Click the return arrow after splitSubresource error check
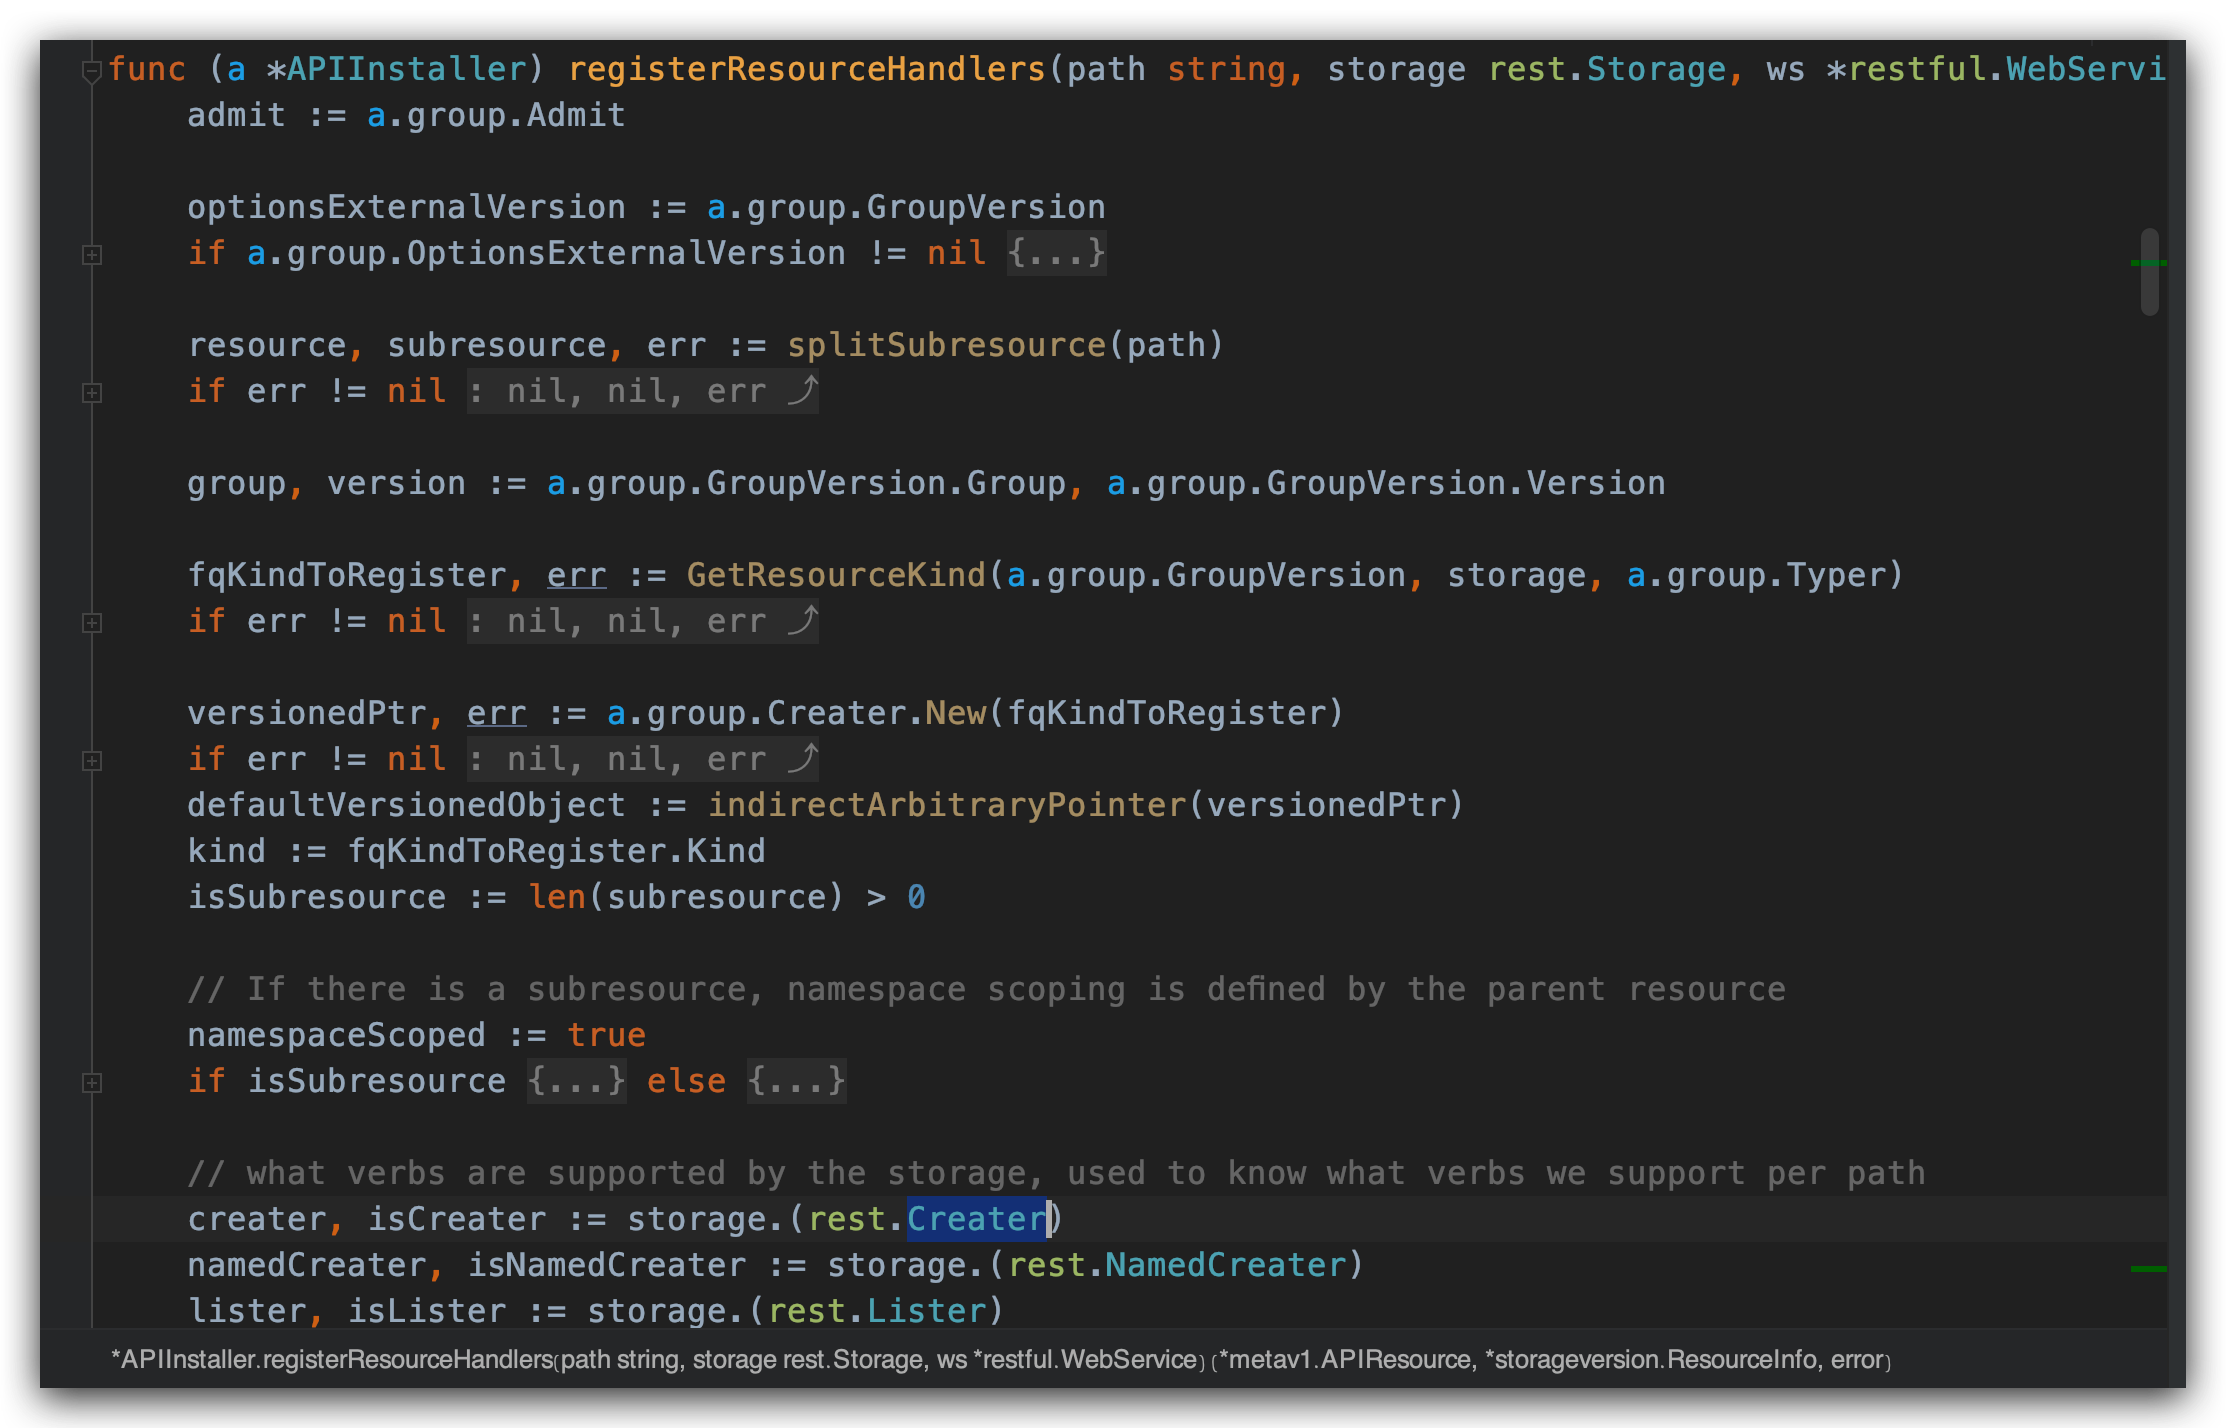Image resolution: width=2226 pixels, height=1428 pixels. (x=802, y=391)
